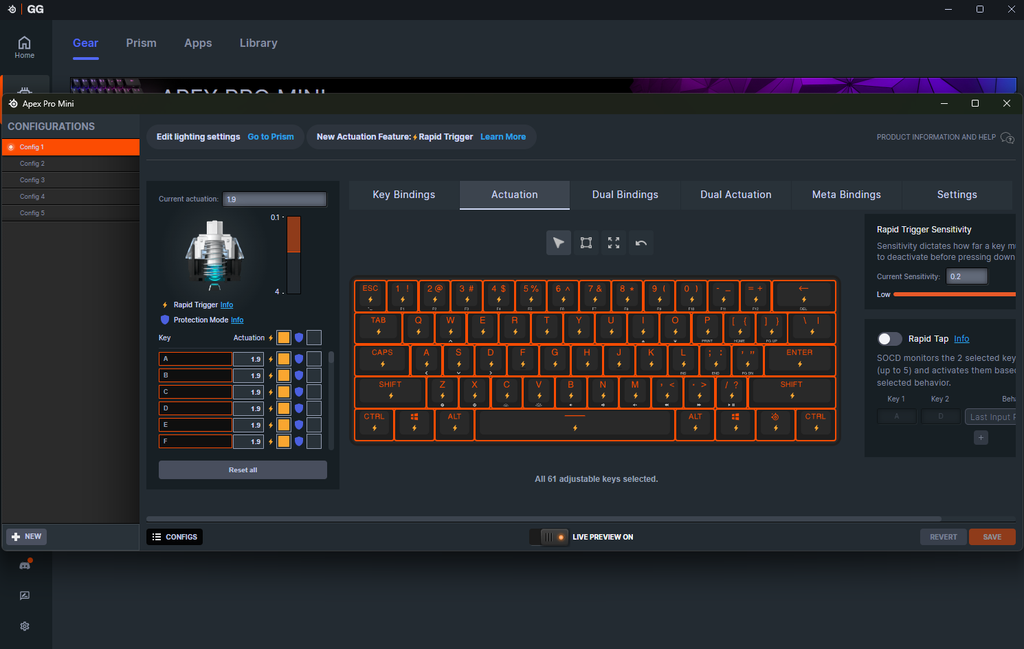The image size is (1024, 649).
Task: Click the Current actuation value field
Action: click(x=274, y=199)
